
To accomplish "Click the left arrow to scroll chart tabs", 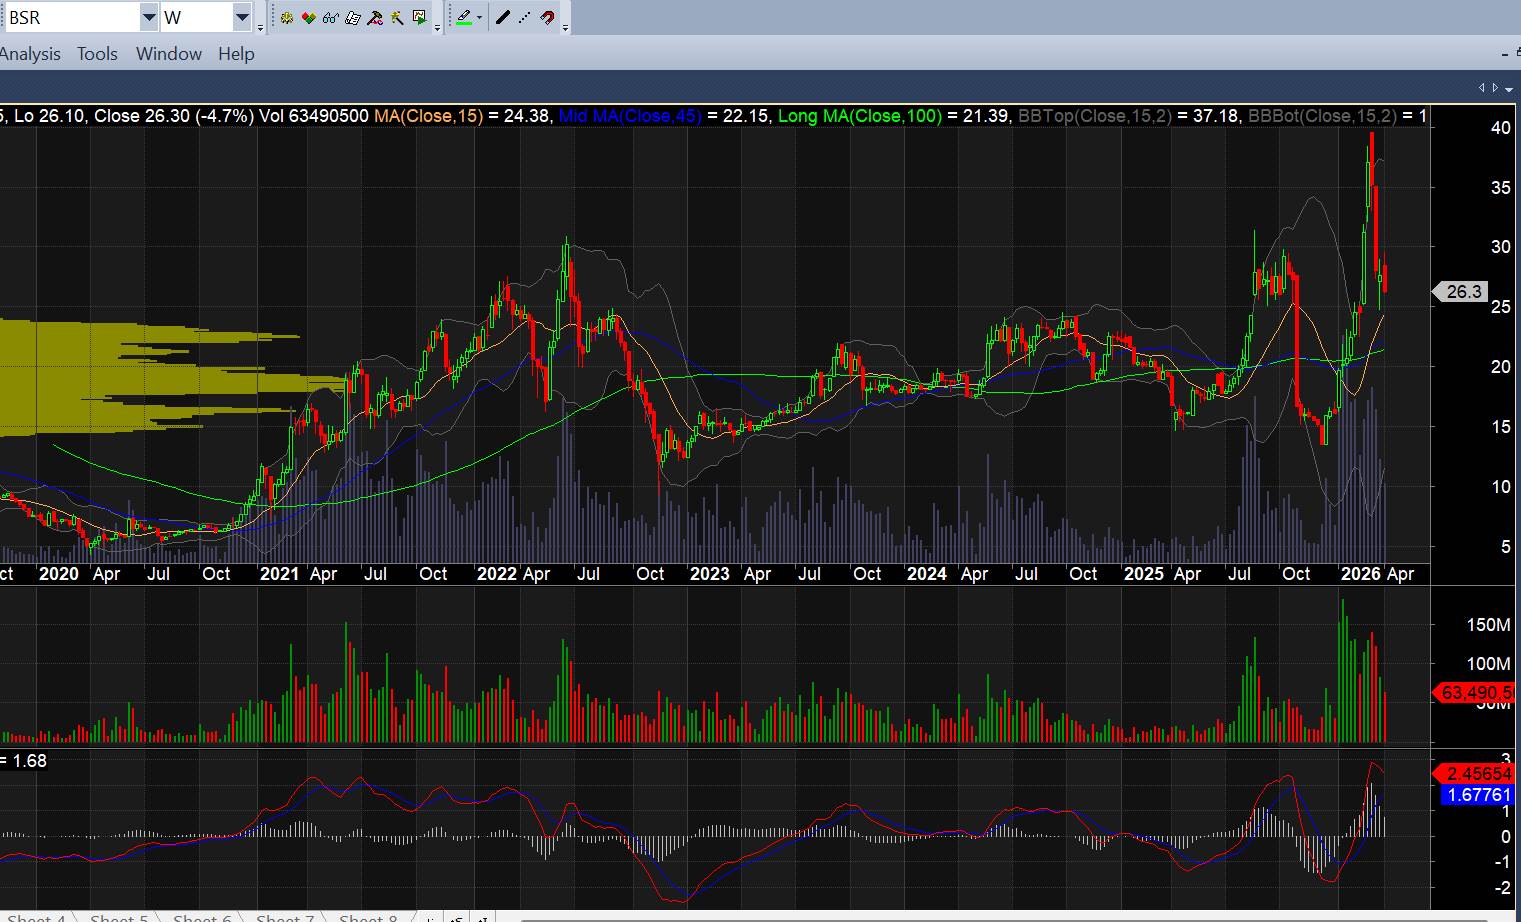I will (1482, 88).
